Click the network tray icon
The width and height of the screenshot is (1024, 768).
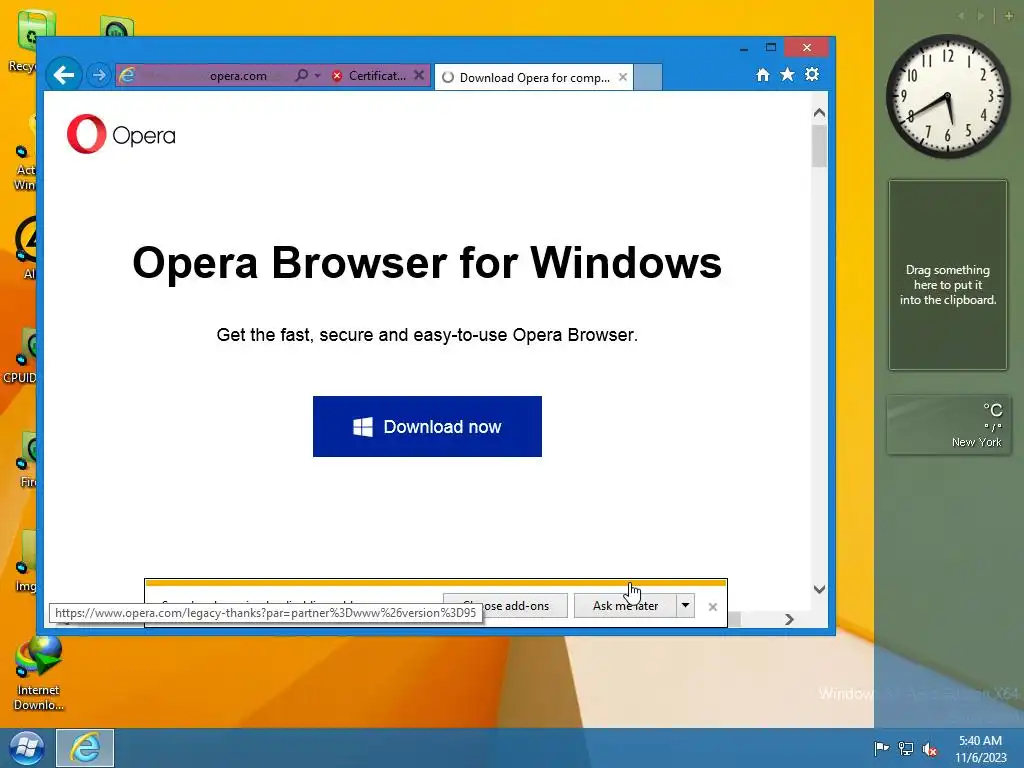(x=906, y=748)
